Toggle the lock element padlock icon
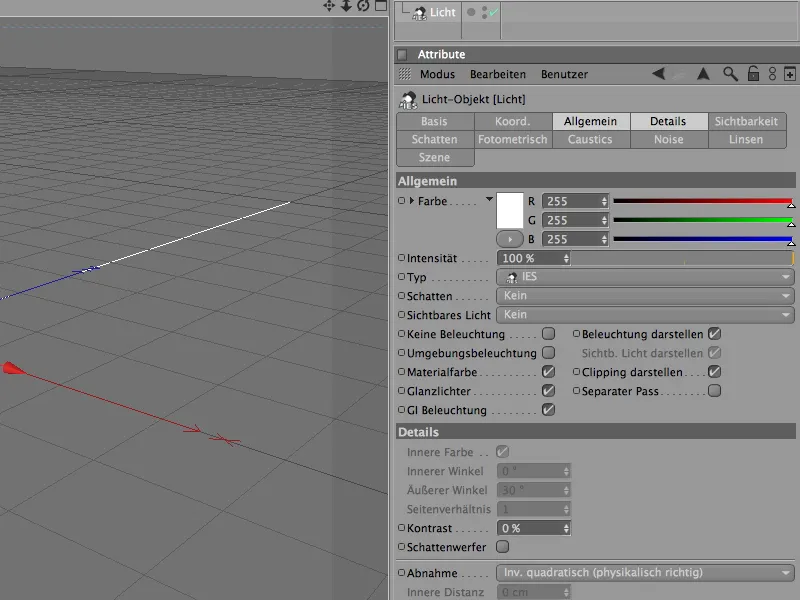This screenshot has height=600, width=800. click(x=753, y=74)
